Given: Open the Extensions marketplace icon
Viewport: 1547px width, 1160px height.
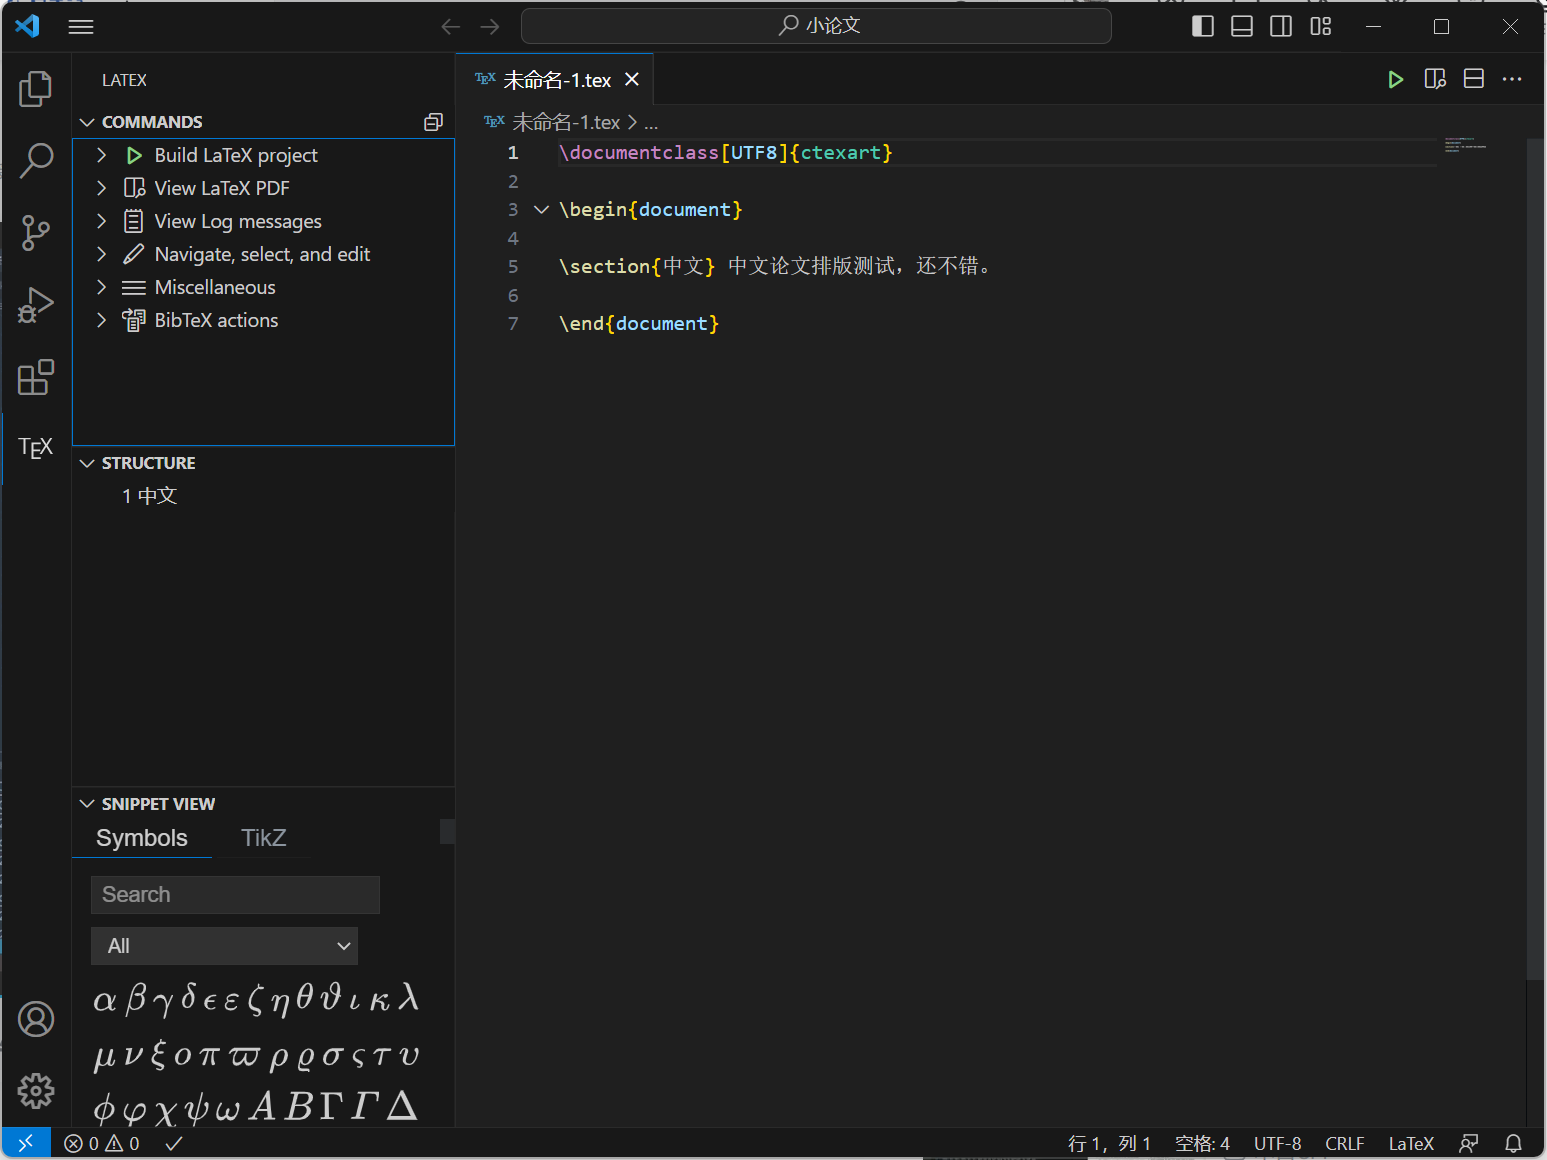Looking at the screenshot, I should (x=36, y=378).
